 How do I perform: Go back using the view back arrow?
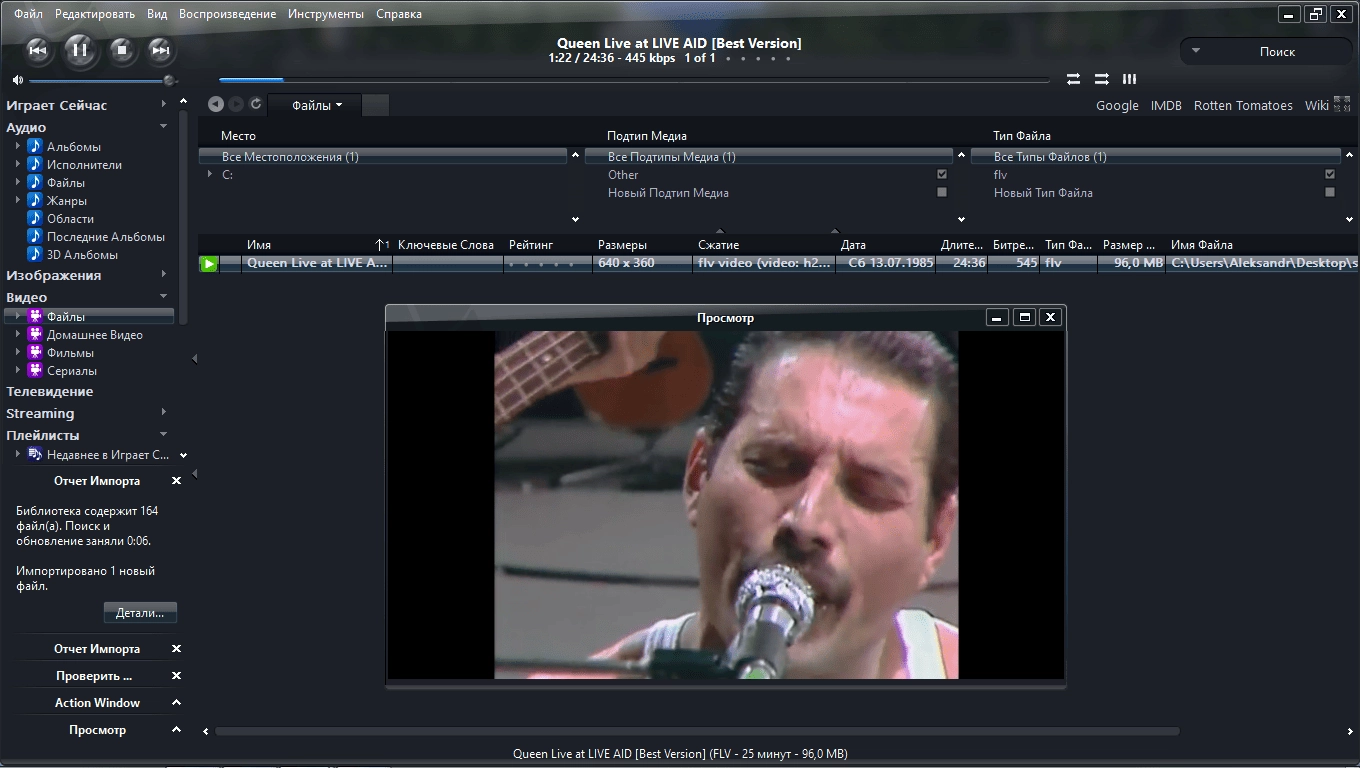pos(215,104)
